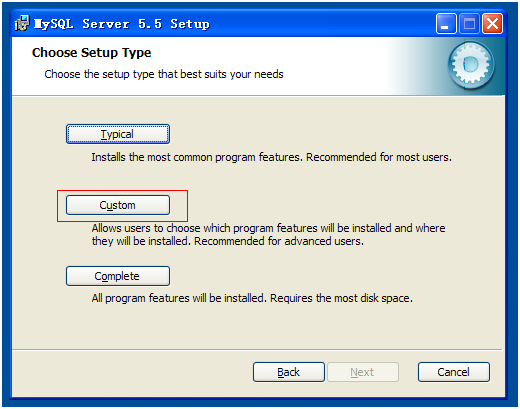Screen dimensions: 520x409
Task: Click the MySQL Server 5.5 Setup title text
Action: (122, 24)
